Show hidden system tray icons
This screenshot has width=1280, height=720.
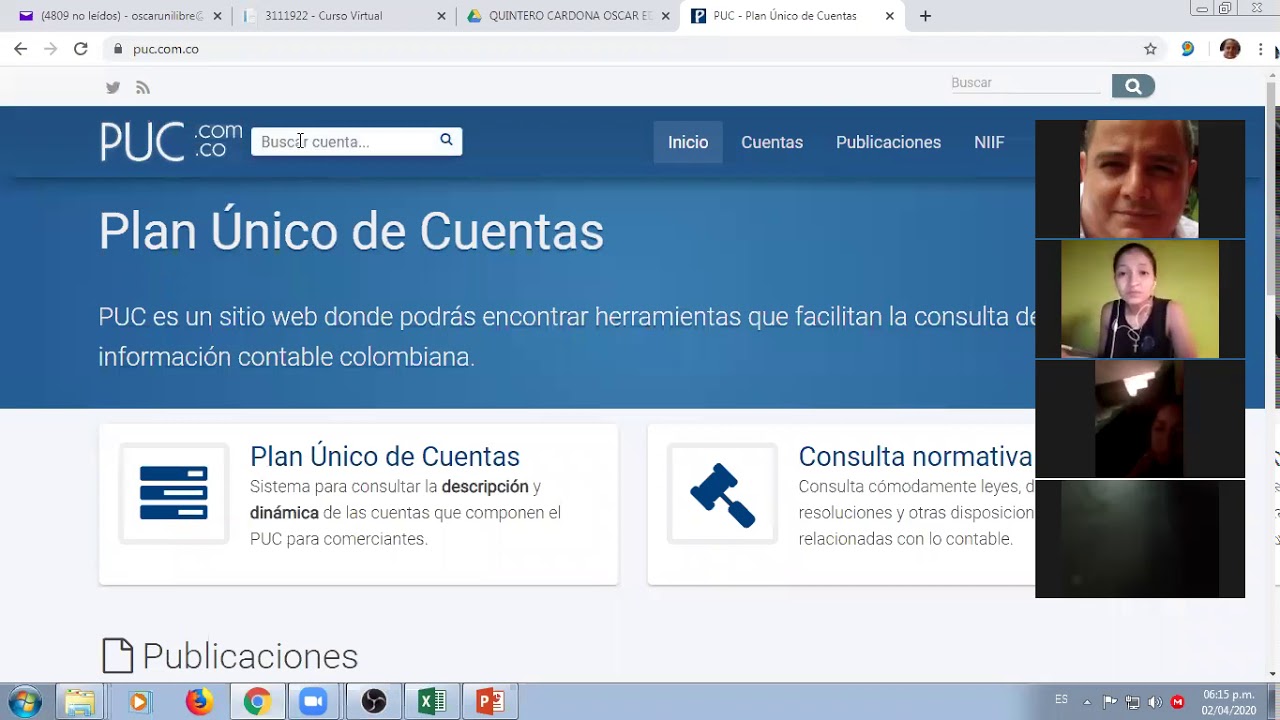coord(1087,702)
